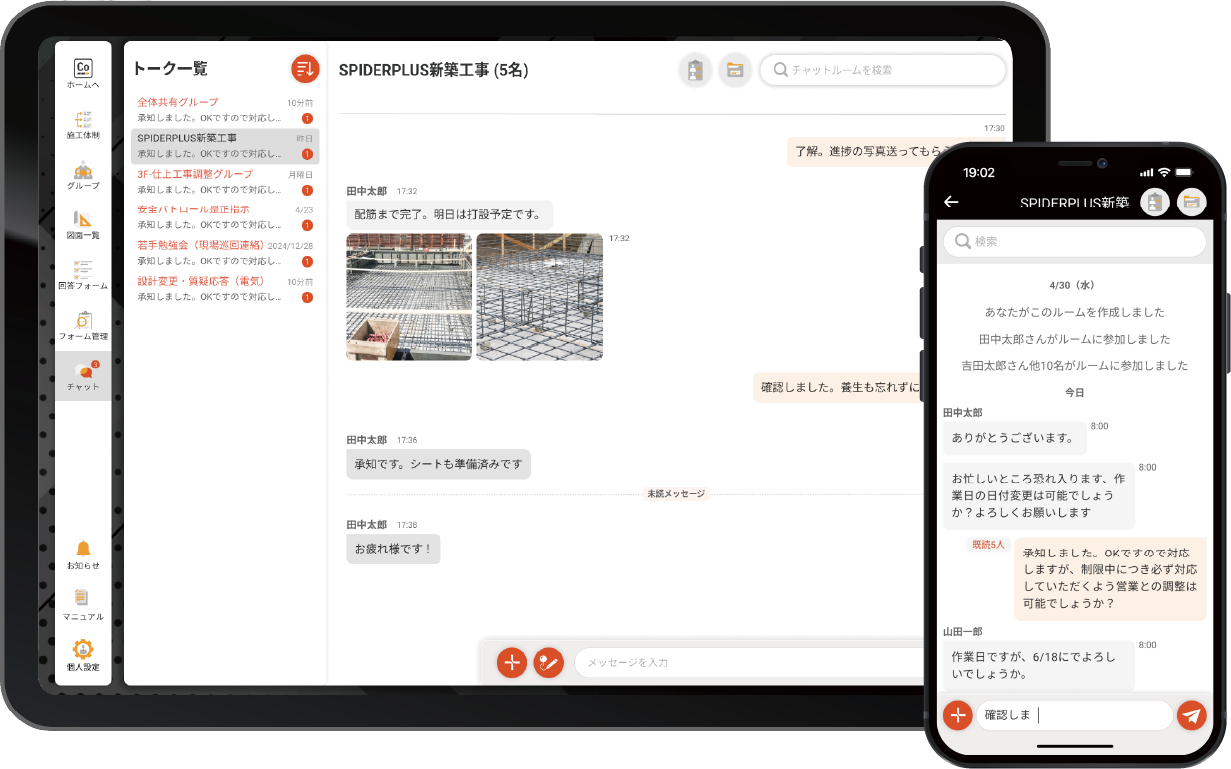This screenshot has width=1231, height=769.
Task: Tap the ありがとうございます。 message on the phone
Action: (x=1014, y=437)
